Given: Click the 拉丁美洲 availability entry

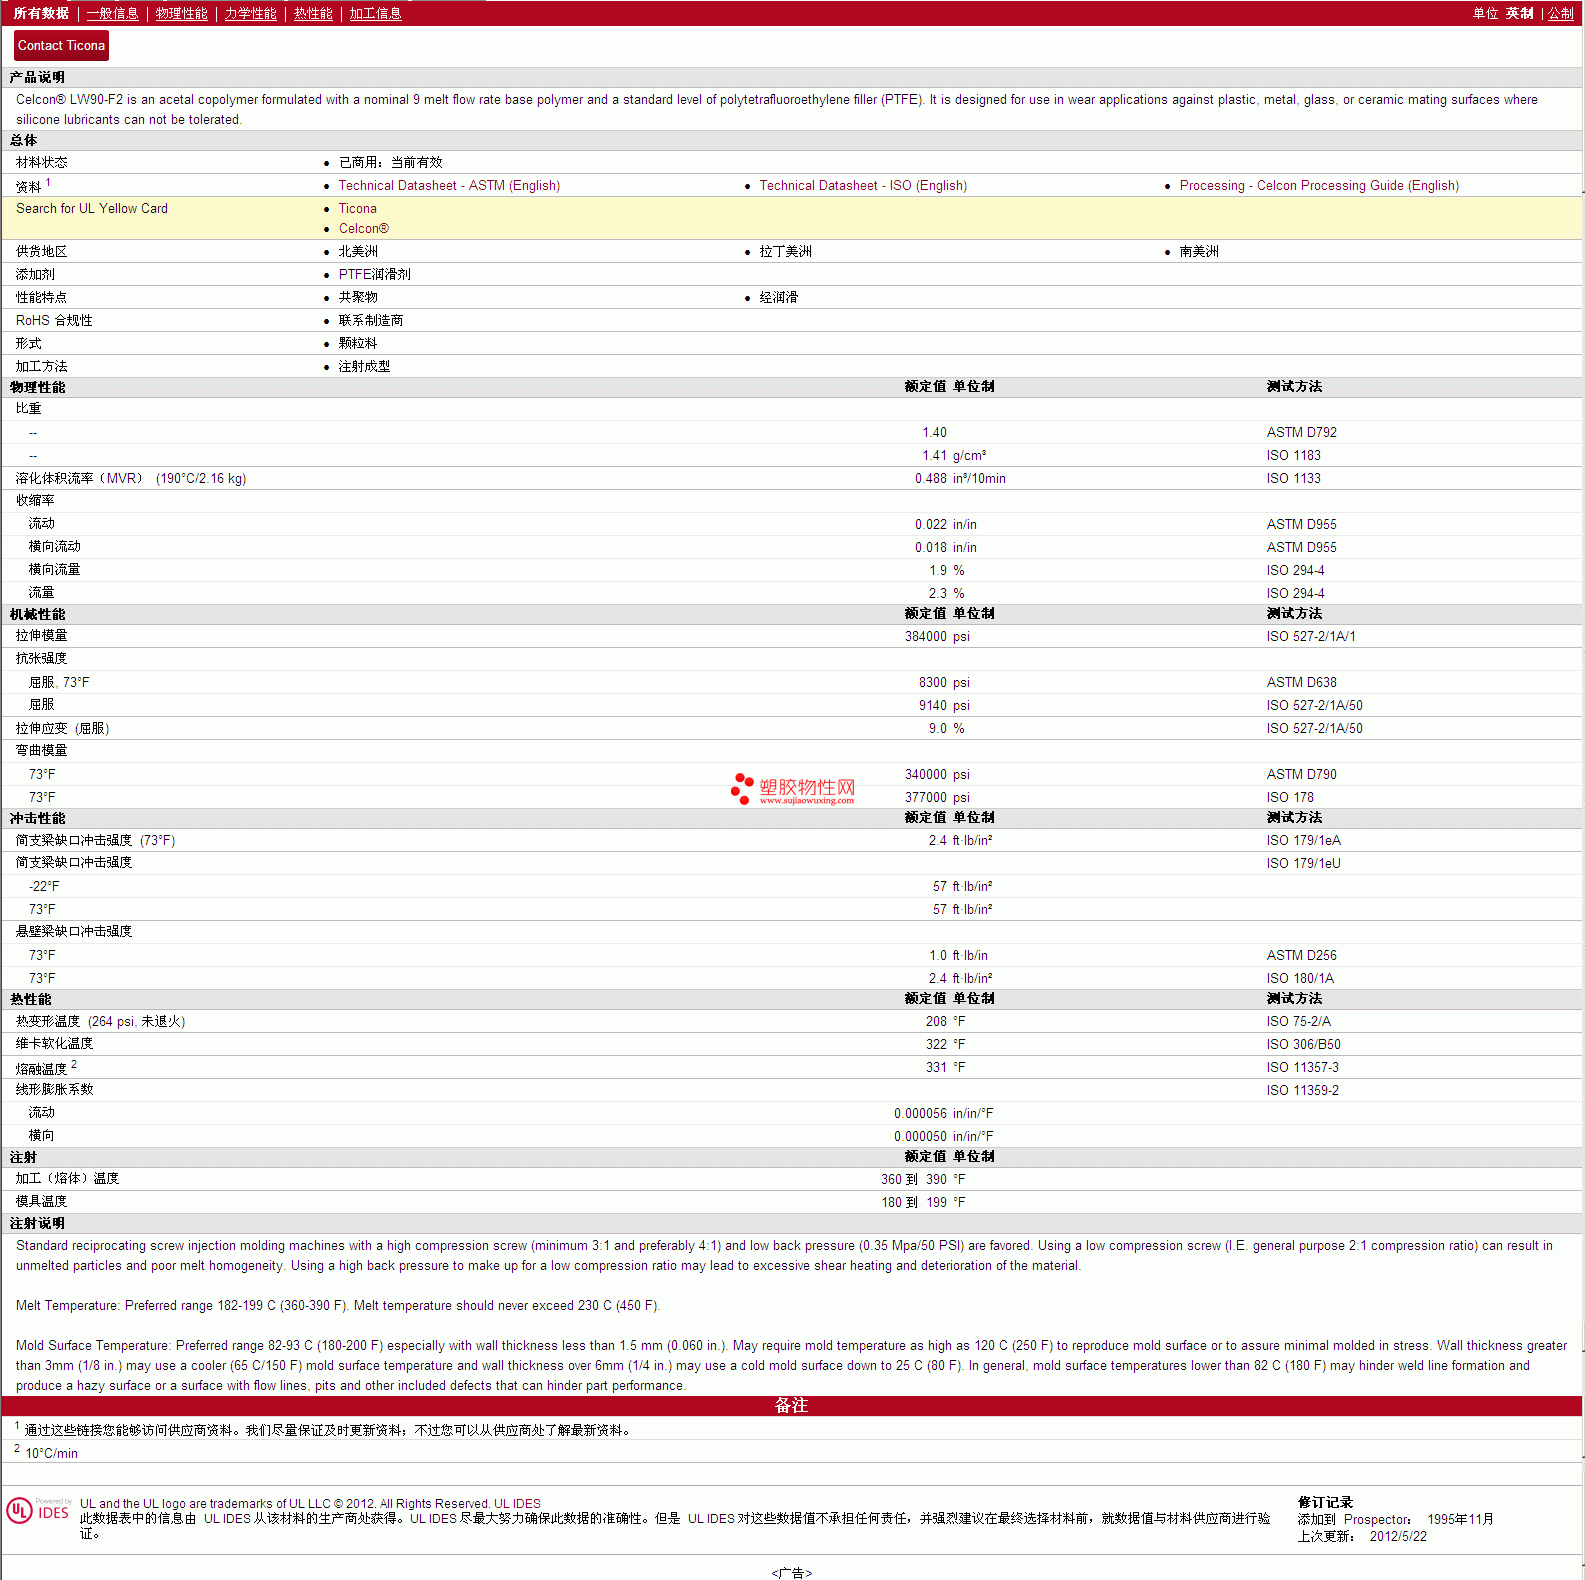Looking at the screenshot, I should [x=785, y=251].
